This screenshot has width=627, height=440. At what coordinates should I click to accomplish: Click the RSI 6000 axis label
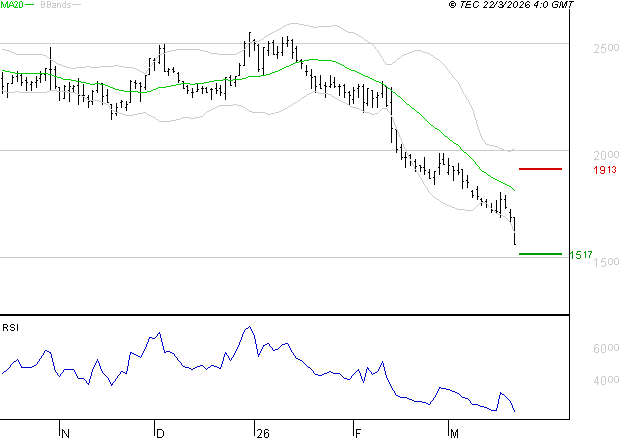tap(606, 348)
